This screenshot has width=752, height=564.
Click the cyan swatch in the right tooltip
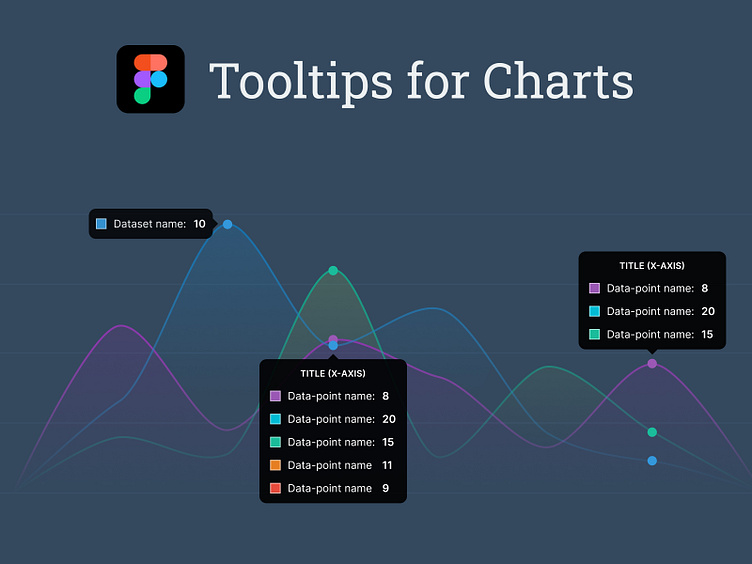tap(594, 311)
